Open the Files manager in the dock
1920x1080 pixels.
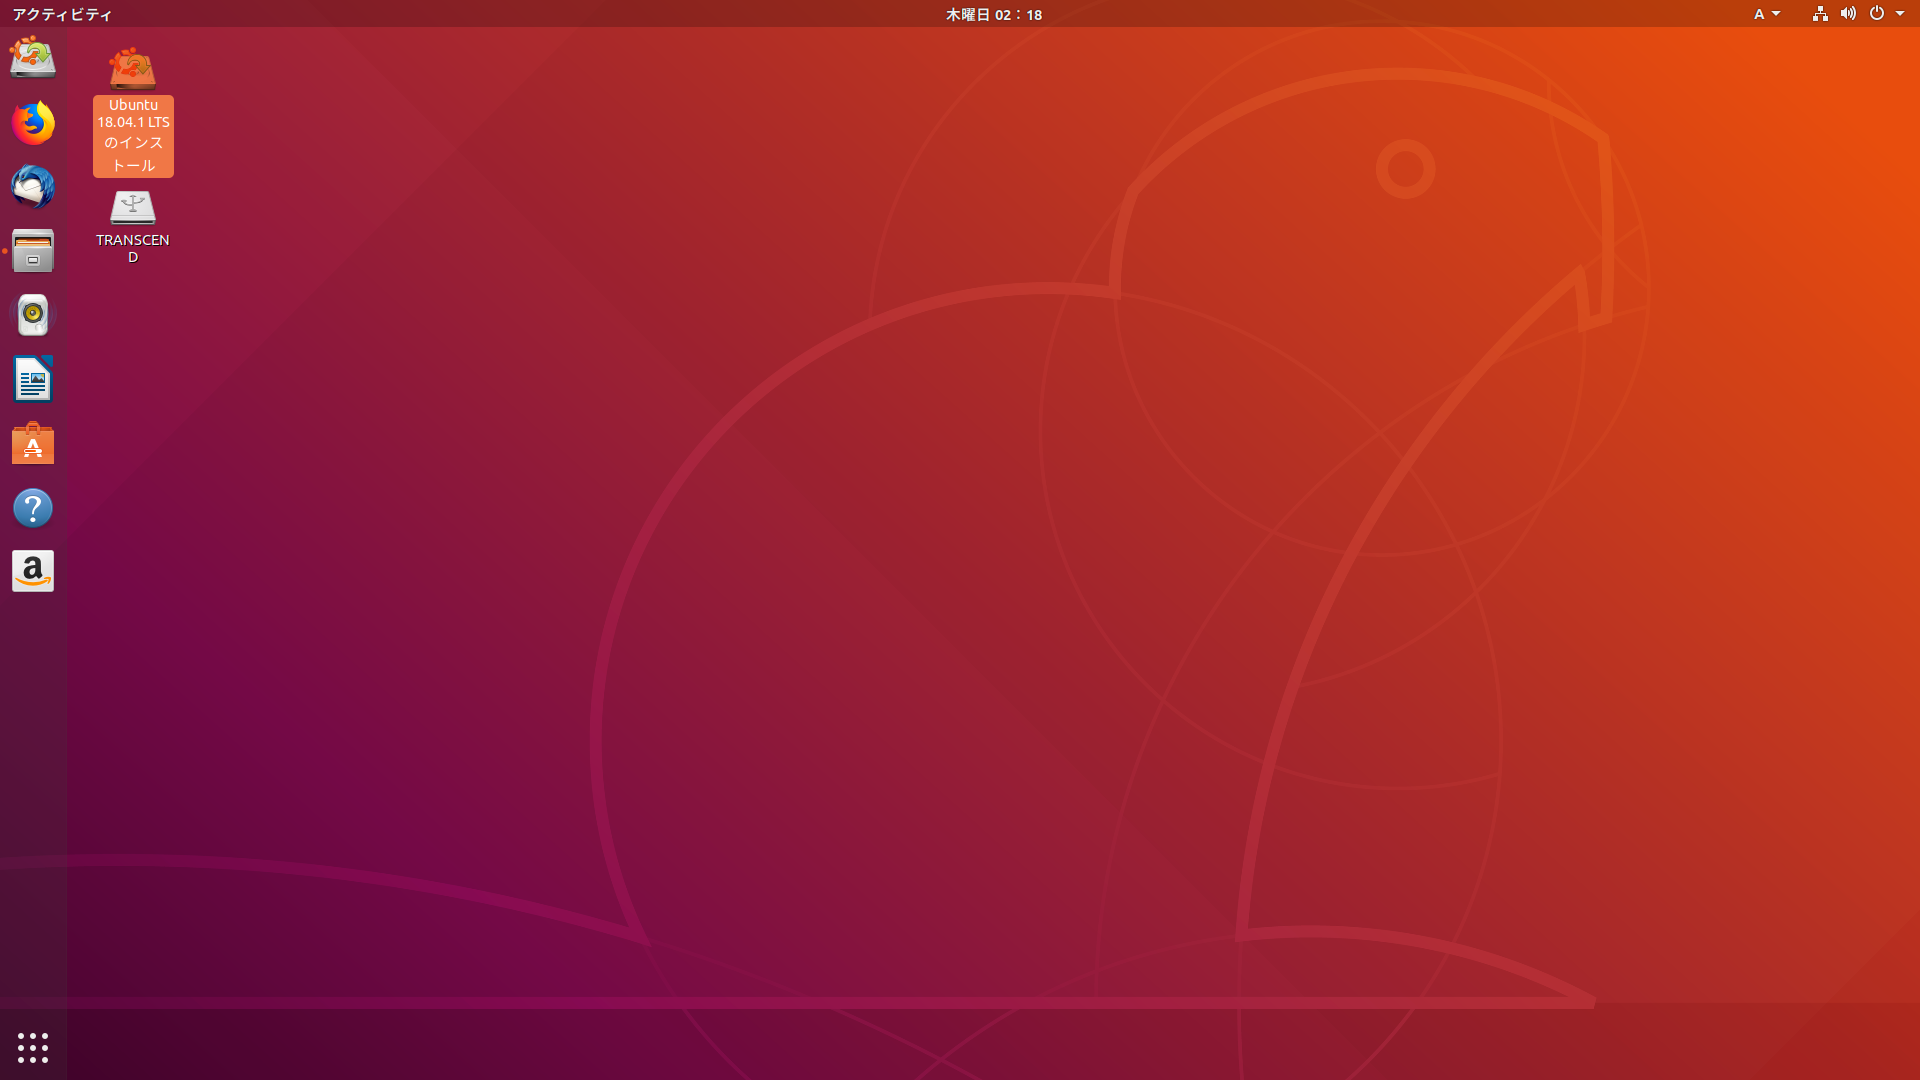(33, 251)
